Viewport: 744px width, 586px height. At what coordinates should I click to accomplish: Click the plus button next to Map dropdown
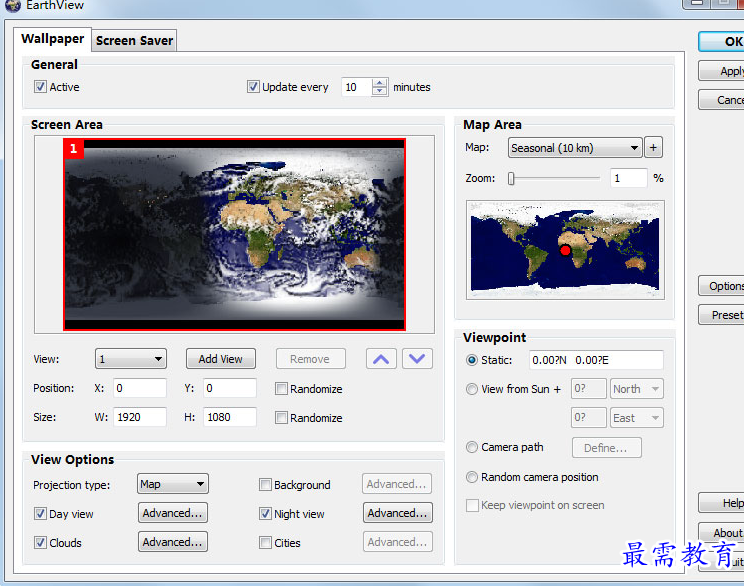[653, 148]
